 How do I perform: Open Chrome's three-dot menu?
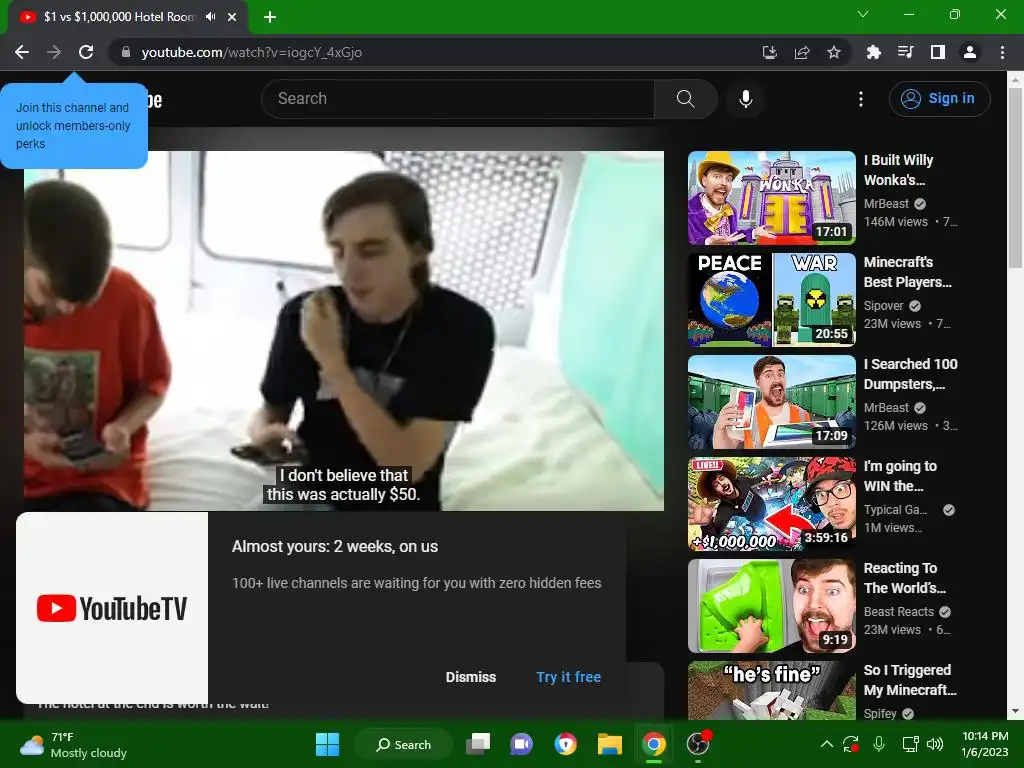coord(1002,52)
